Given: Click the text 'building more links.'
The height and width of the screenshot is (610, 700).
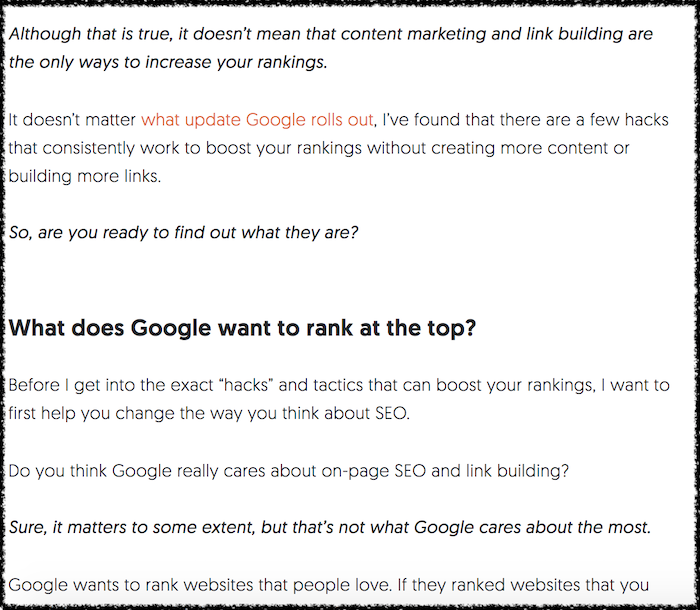Looking at the screenshot, I should 84,176.
